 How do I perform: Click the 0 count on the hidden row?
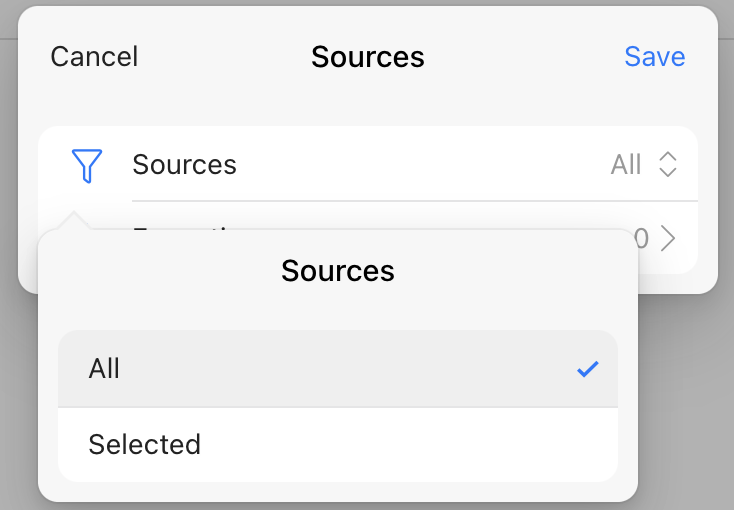click(642, 238)
